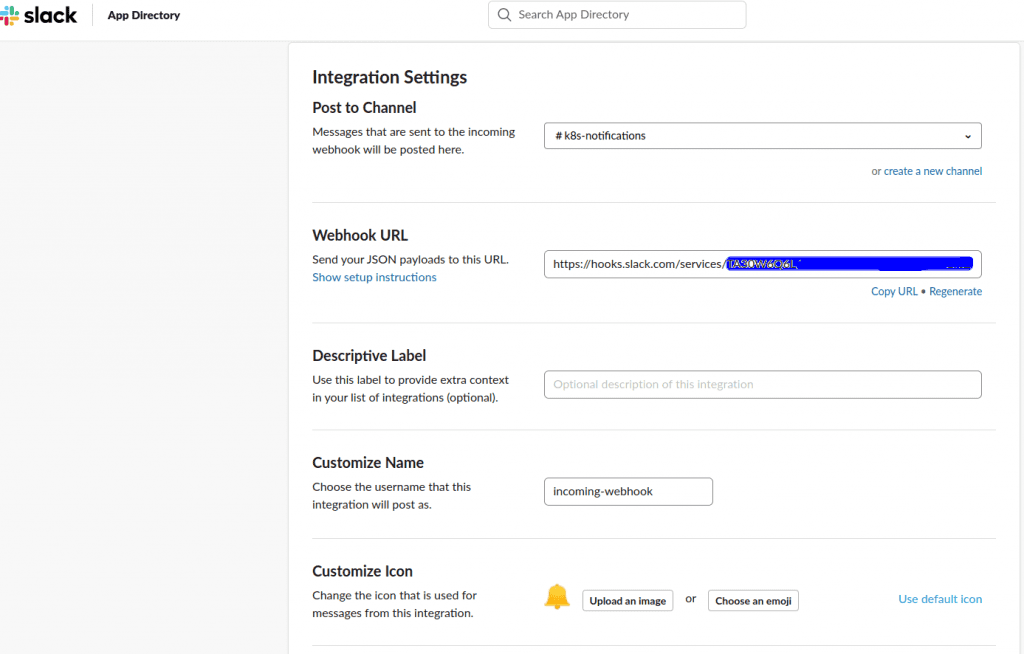Click the chevron arrow in channel selector

click(x=967, y=136)
